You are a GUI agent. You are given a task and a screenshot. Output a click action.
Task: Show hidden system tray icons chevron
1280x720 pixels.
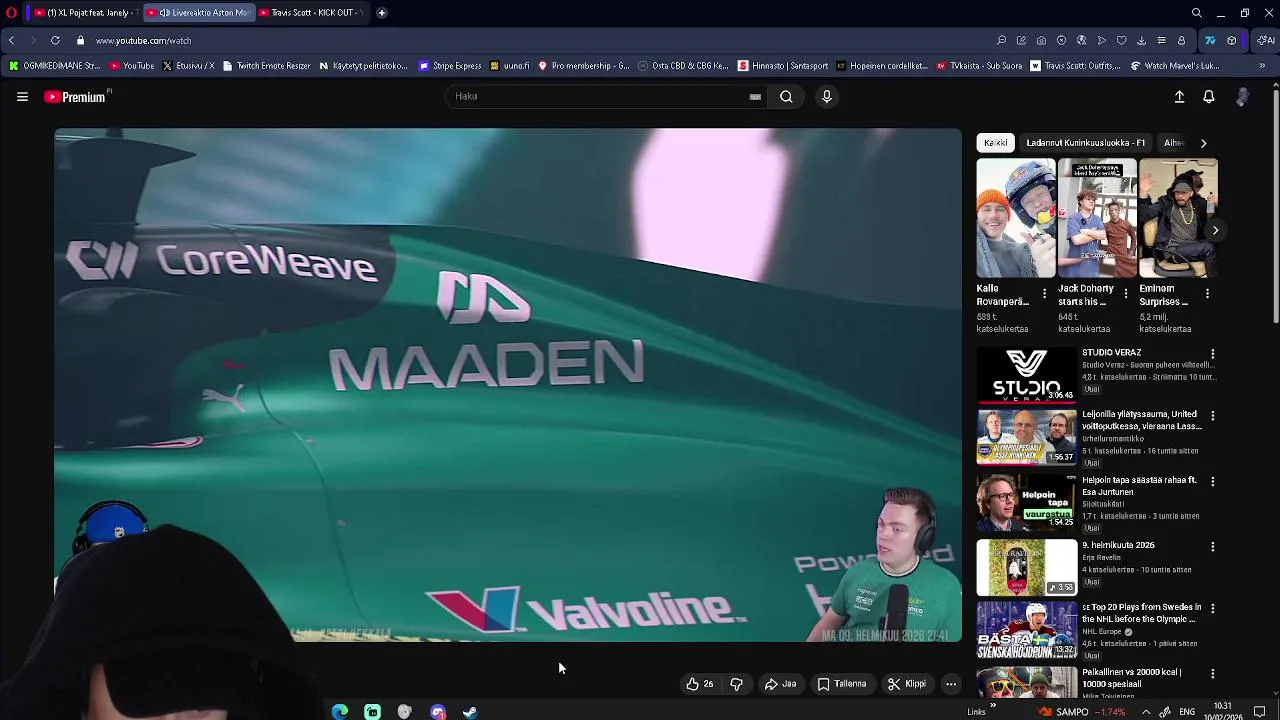tap(1146, 712)
